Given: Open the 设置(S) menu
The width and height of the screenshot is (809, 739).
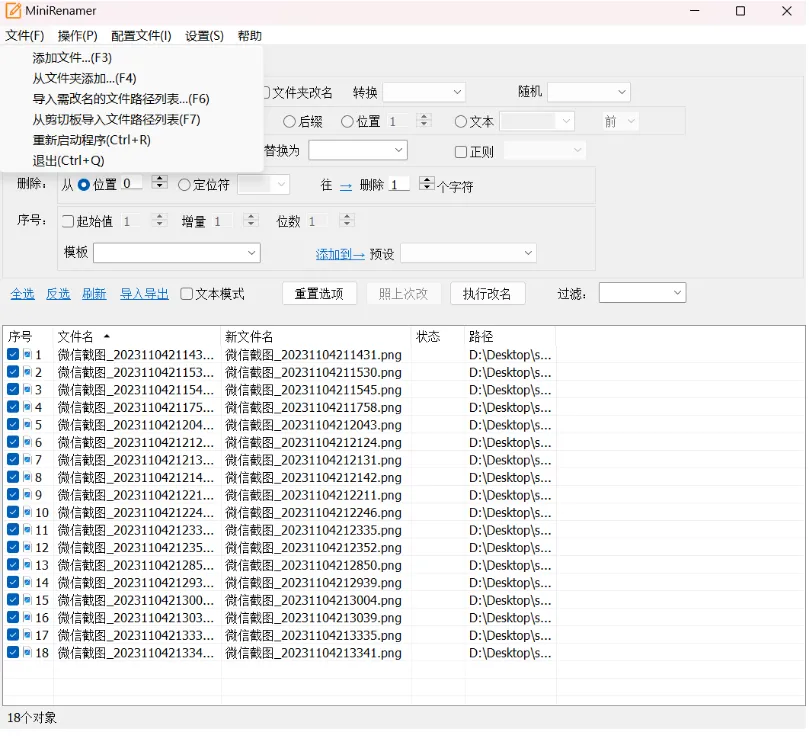Looking at the screenshot, I should pos(204,36).
